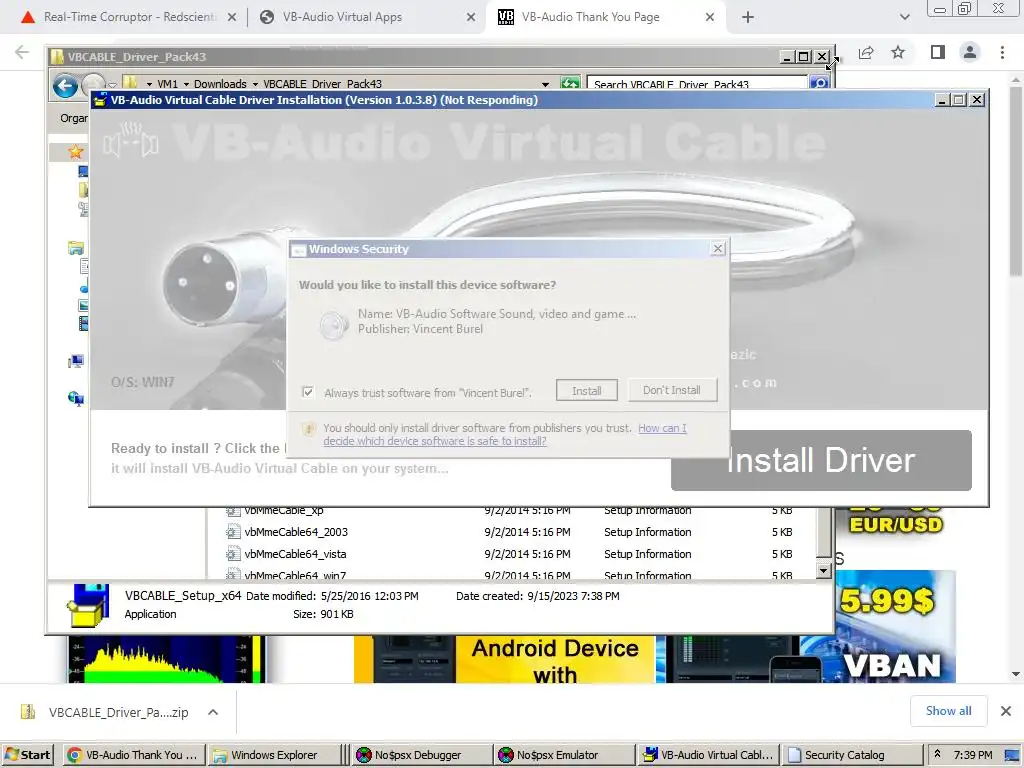Expand download item options chevron
Image resolution: width=1024 pixels, height=768 pixels.
coord(213,712)
